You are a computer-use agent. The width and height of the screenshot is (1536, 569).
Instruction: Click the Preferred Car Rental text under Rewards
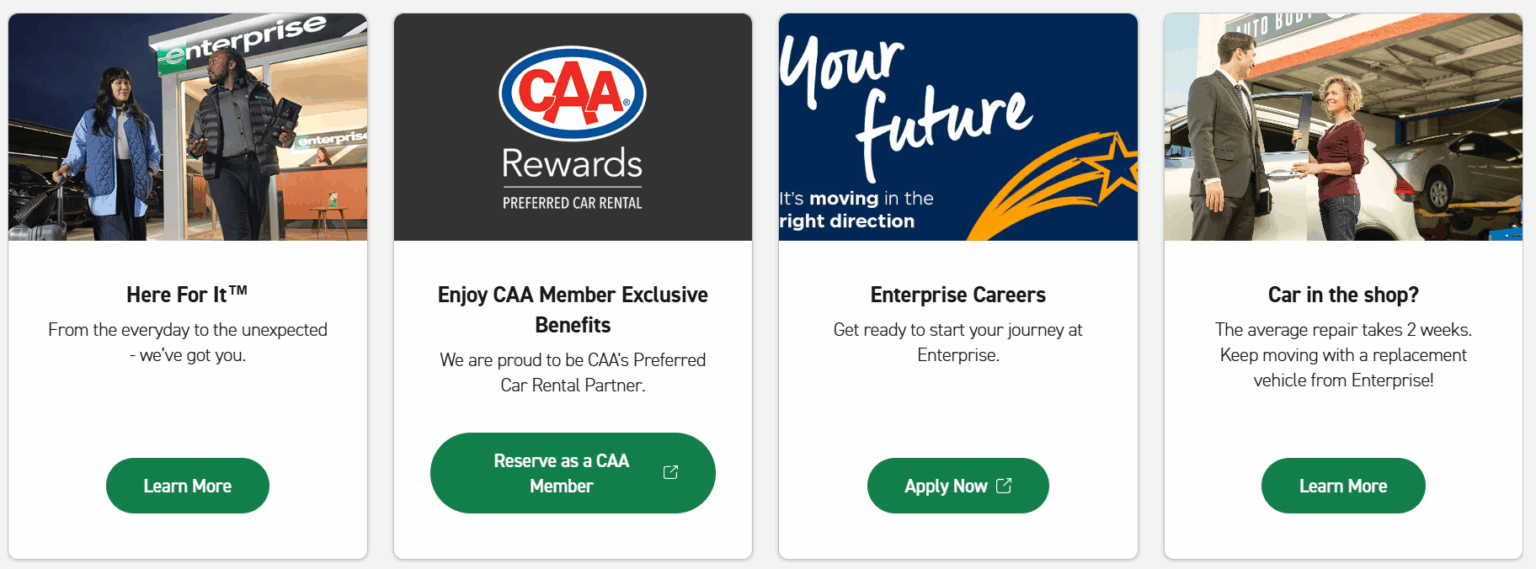pos(572,203)
